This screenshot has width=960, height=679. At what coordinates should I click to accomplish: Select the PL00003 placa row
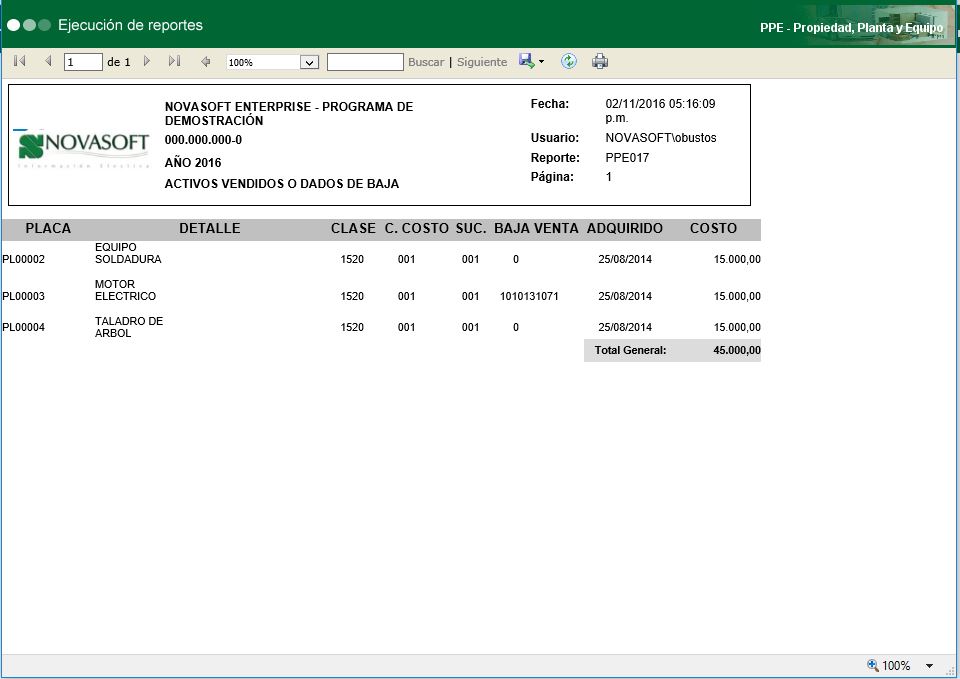24,297
